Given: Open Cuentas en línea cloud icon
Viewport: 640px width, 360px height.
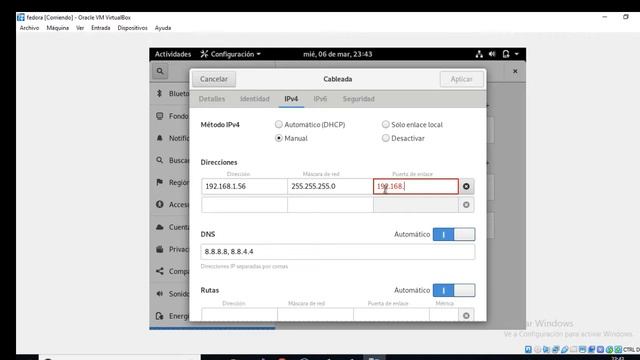Looking at the screenshot, I should 160,227.
